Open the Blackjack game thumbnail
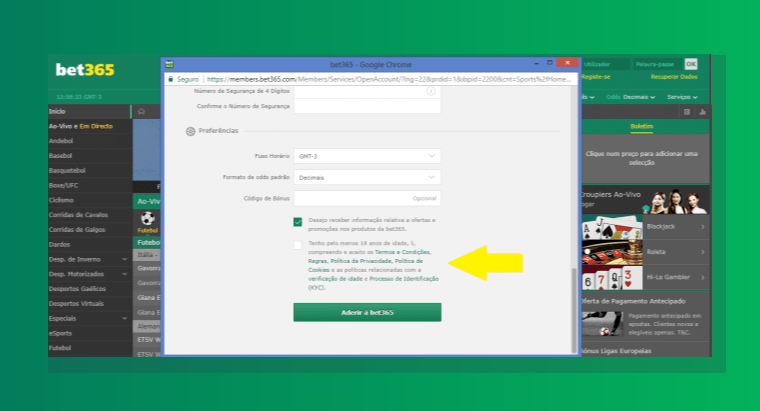Screen dimensions: 760x411 612,227
